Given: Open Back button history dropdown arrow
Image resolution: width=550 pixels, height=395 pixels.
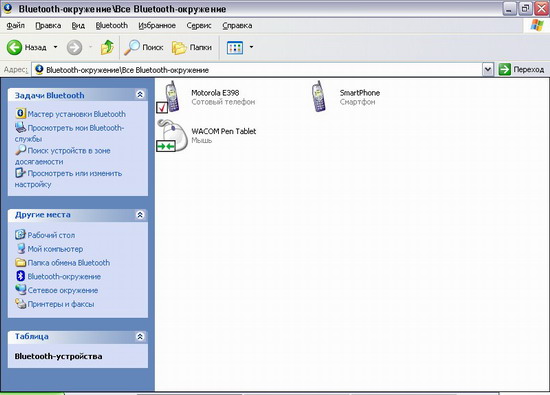Looking at the screenshot, I should [x=55, y=47].
